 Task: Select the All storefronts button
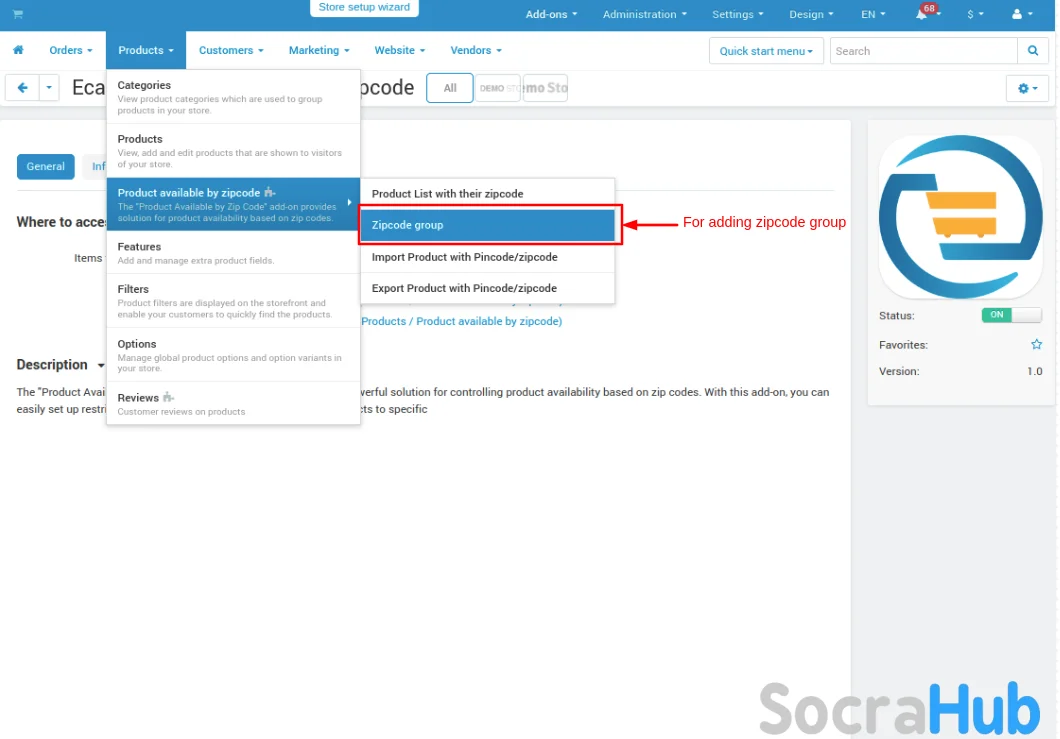click(x=450, y=88)
